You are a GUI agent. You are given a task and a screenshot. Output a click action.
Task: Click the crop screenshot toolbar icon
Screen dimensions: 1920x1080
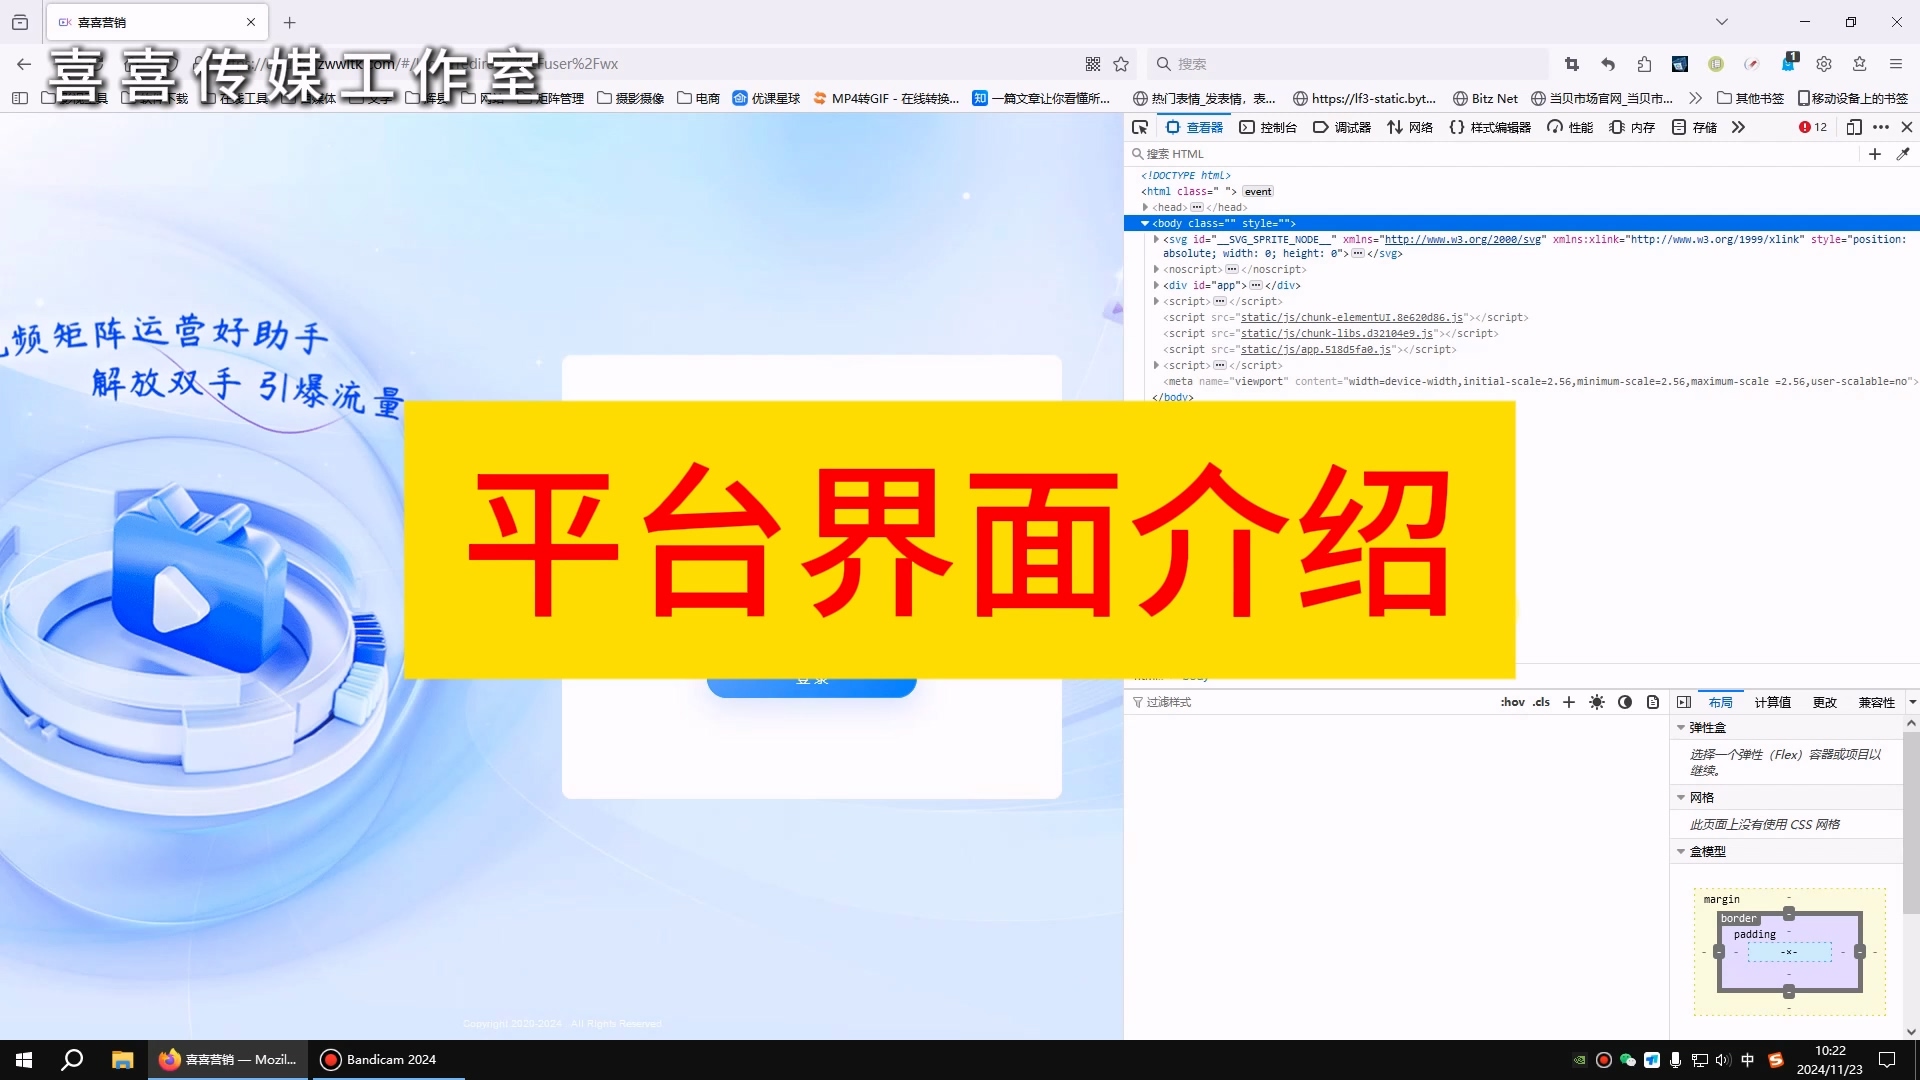coord(1572,64)
